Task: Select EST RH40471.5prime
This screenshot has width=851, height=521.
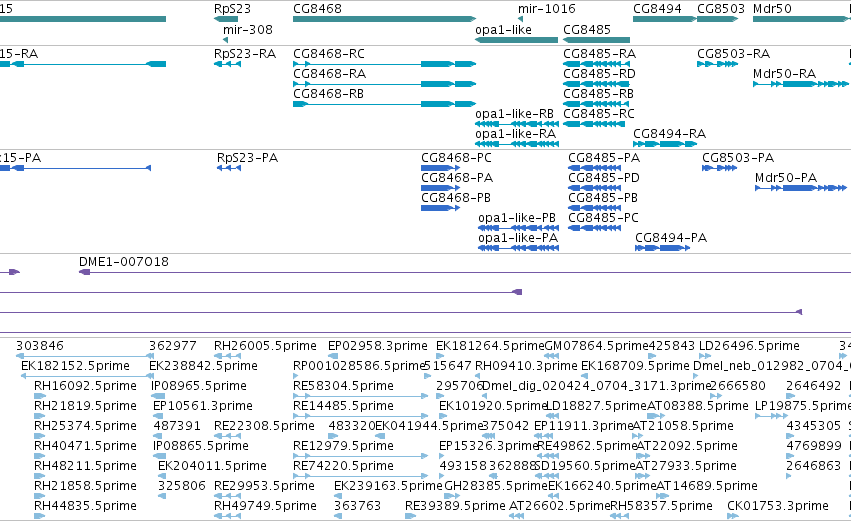Action: tap(85, 447)
